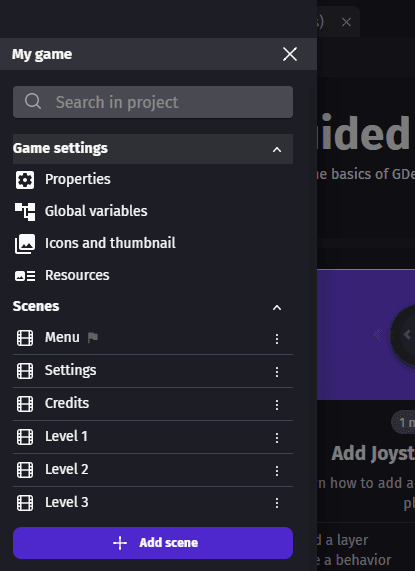Click the Add scene button
This screenshot has height=571, width=415.
pos(153,543)
